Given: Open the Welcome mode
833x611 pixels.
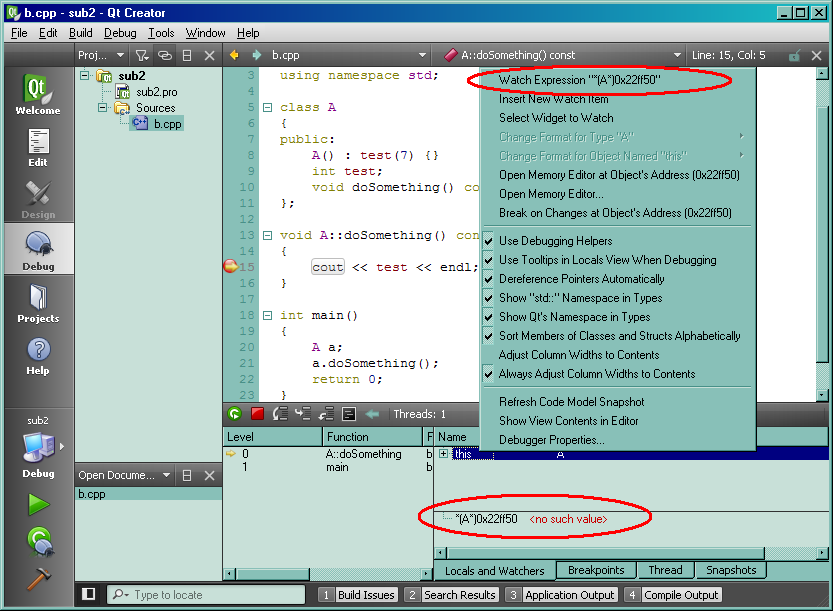Looking at the screenshot, I should pyautogui.click(x=38, y=94).
